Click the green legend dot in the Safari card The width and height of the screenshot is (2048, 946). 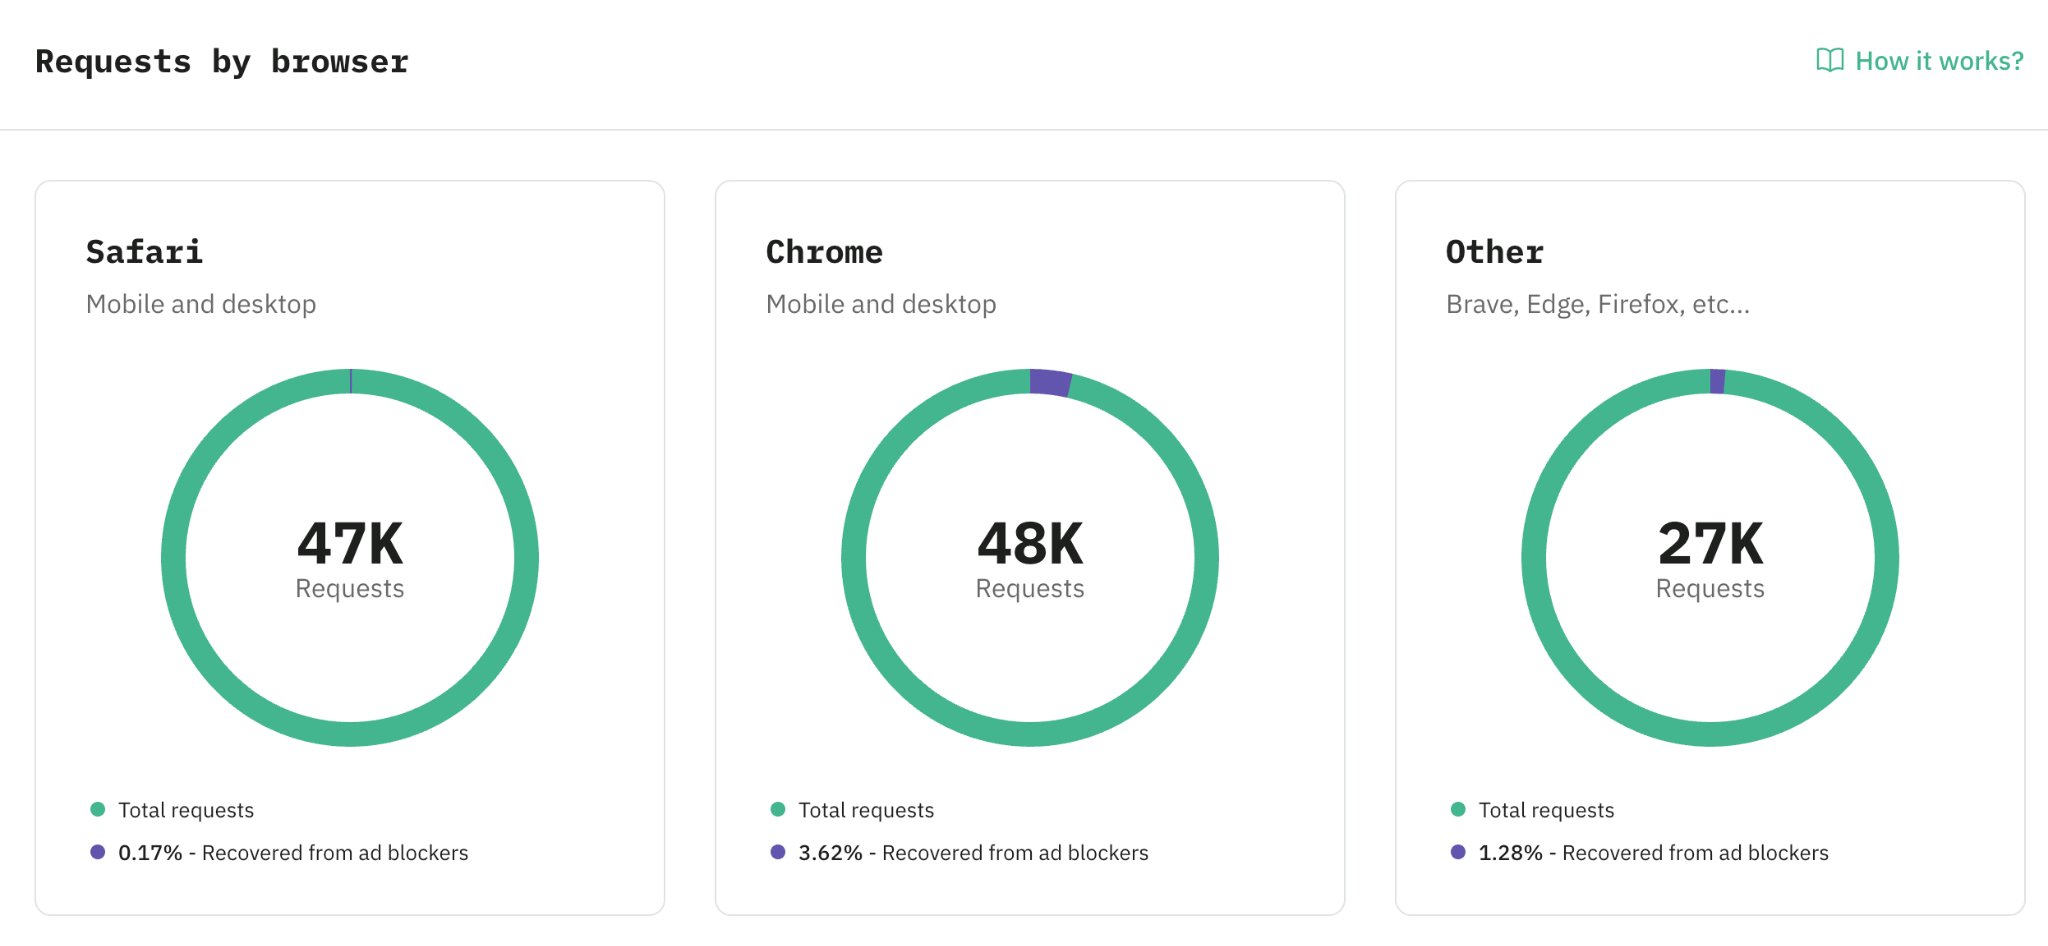(x=98, y=809)
